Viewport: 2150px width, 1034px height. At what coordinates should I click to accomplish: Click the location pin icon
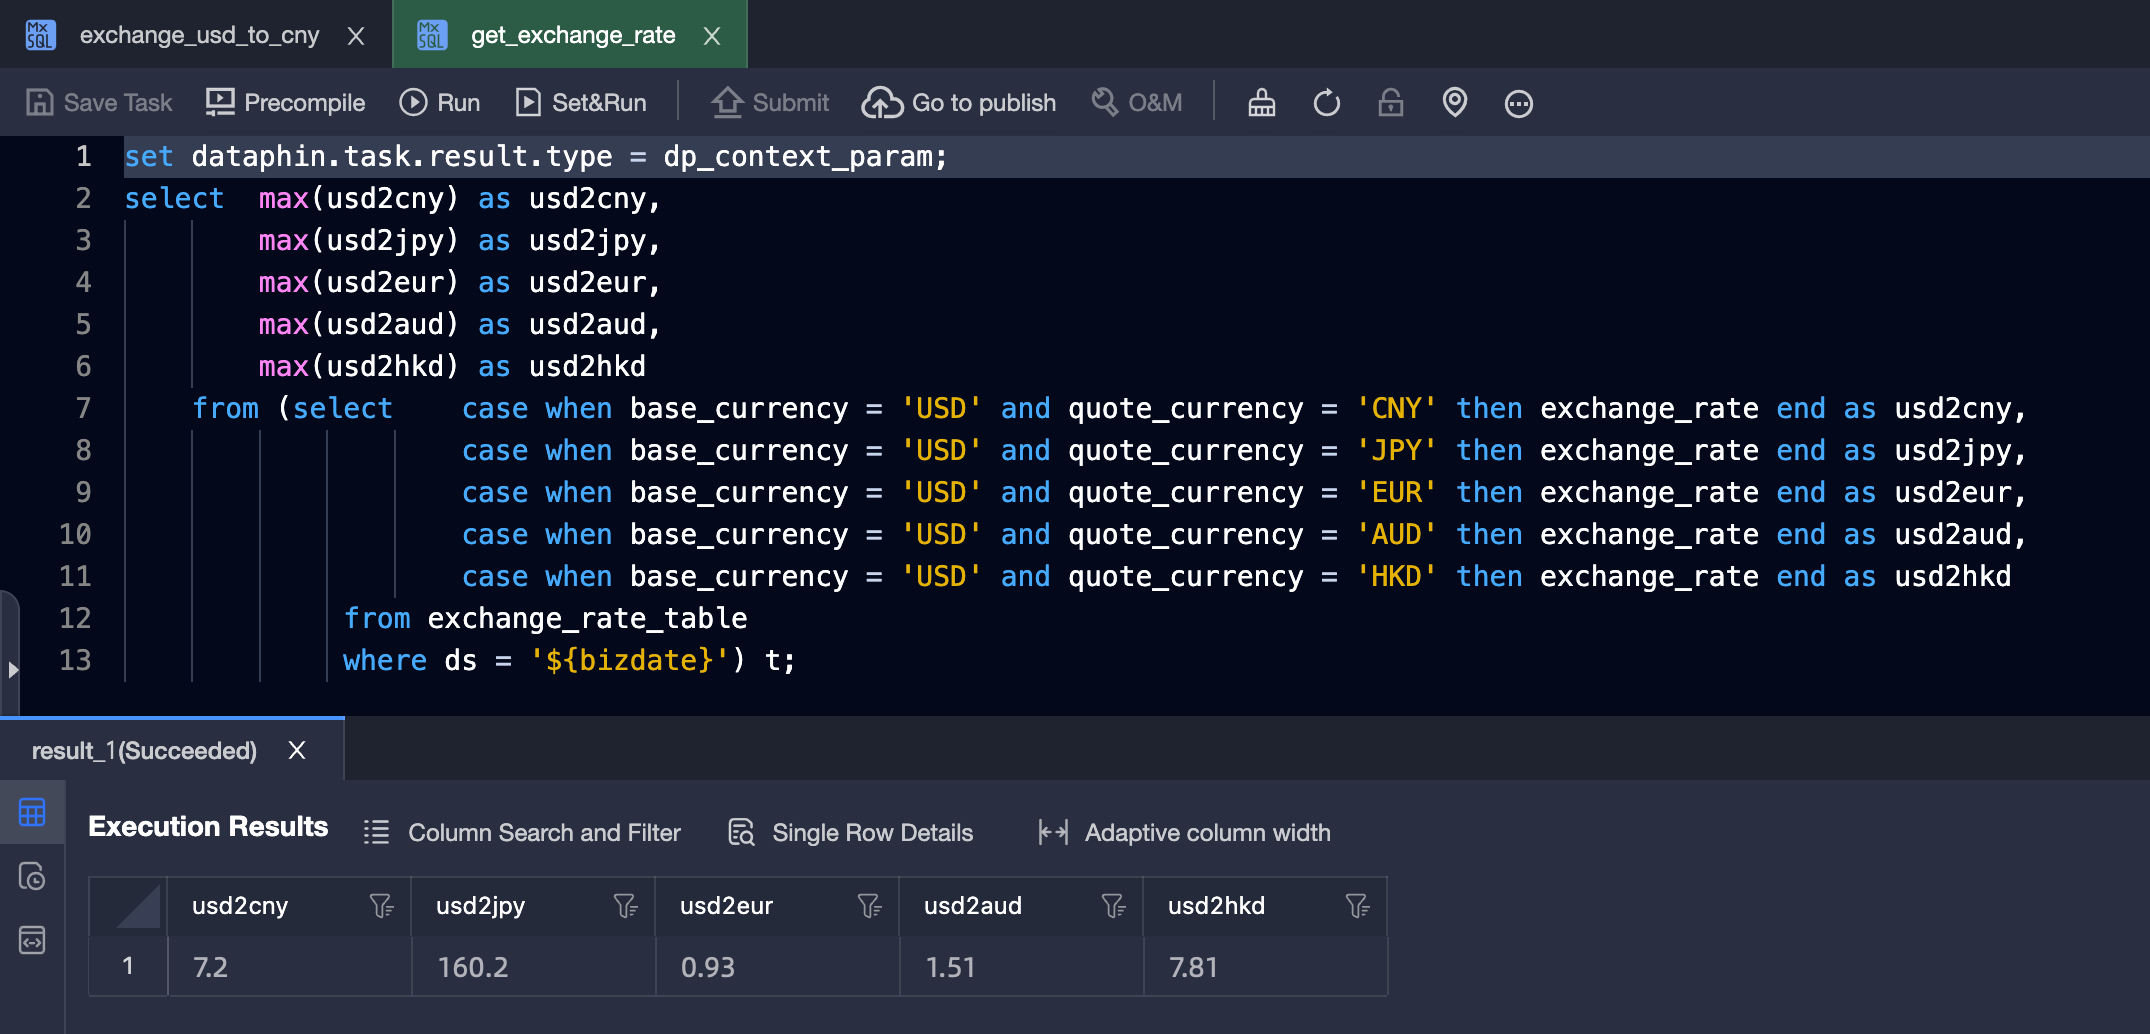[1454, 103]
